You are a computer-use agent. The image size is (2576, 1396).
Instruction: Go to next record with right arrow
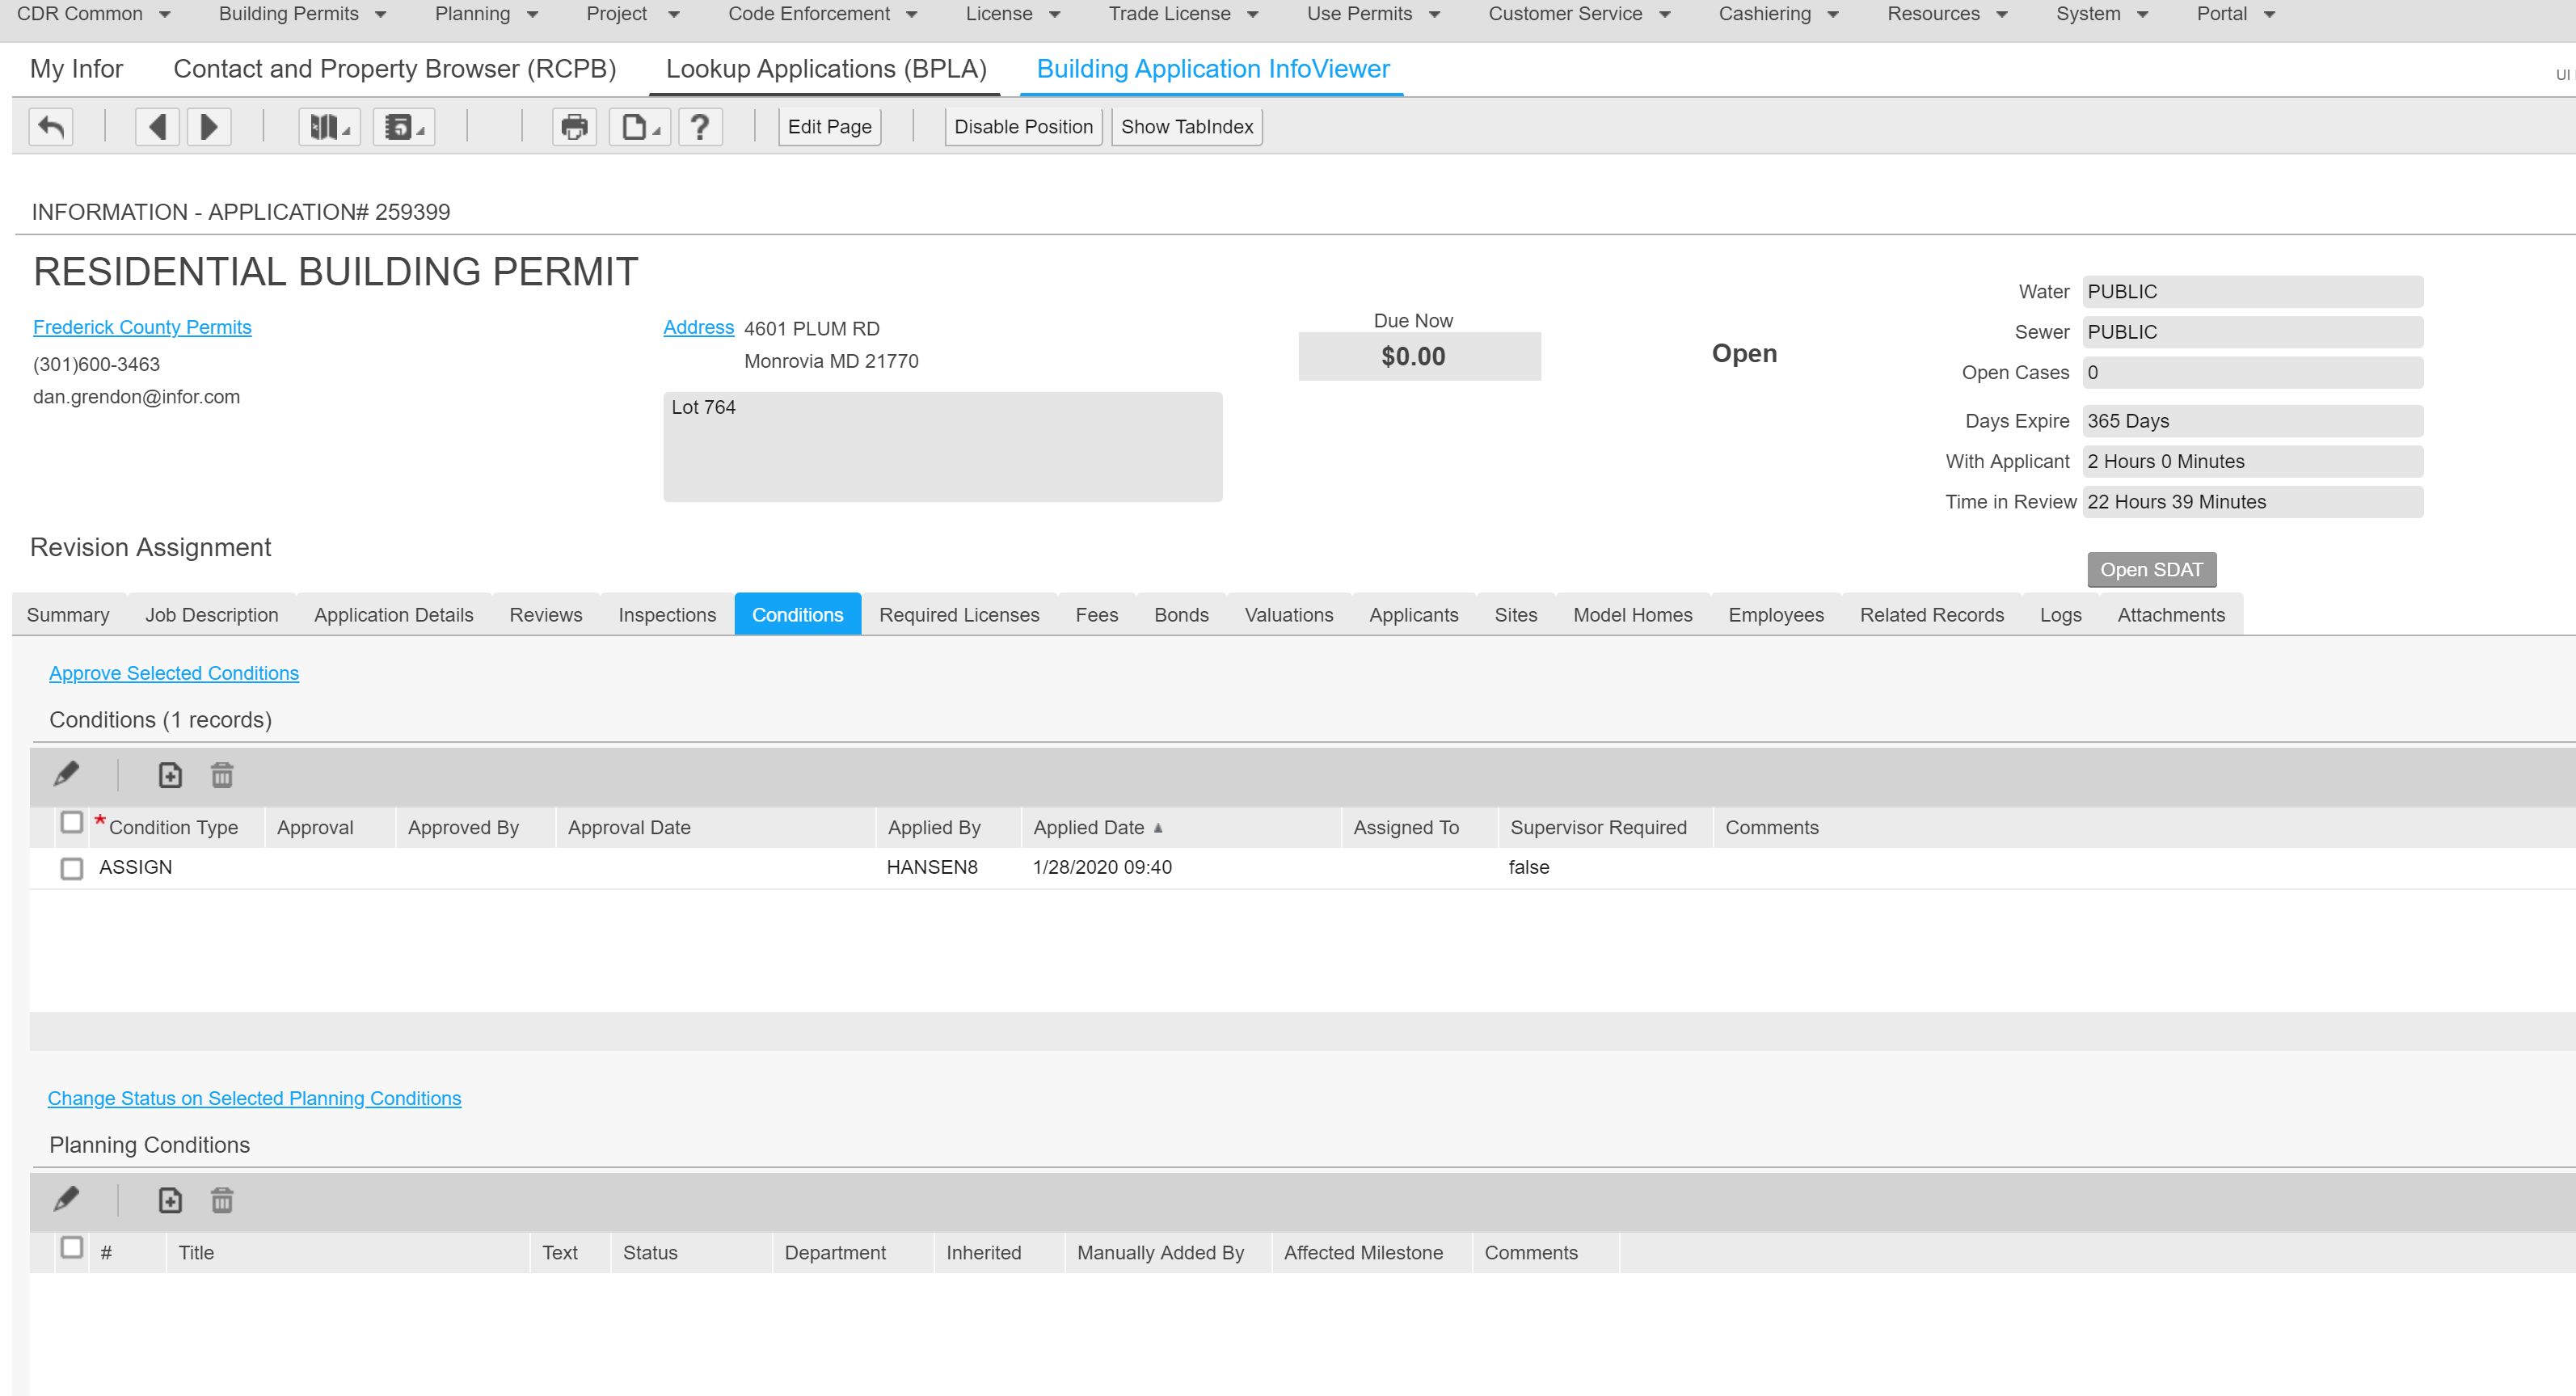click(x=209, y=127)
